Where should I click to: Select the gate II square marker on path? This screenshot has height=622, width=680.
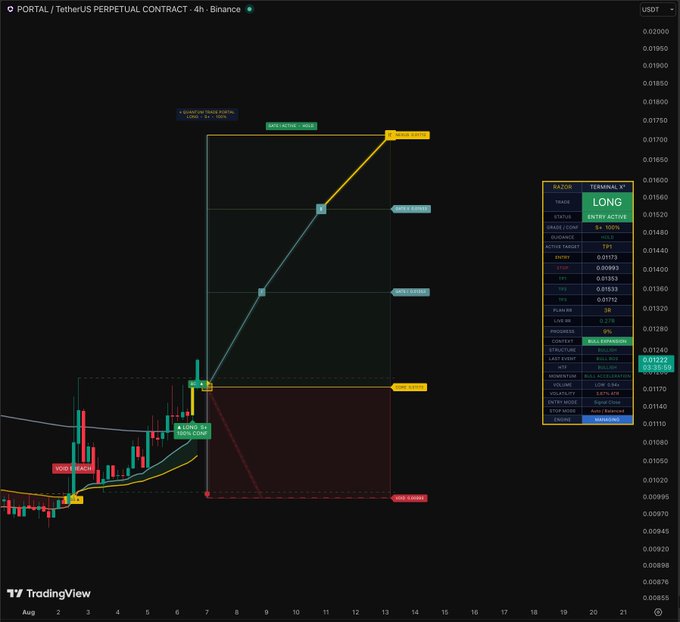point(321,209)
